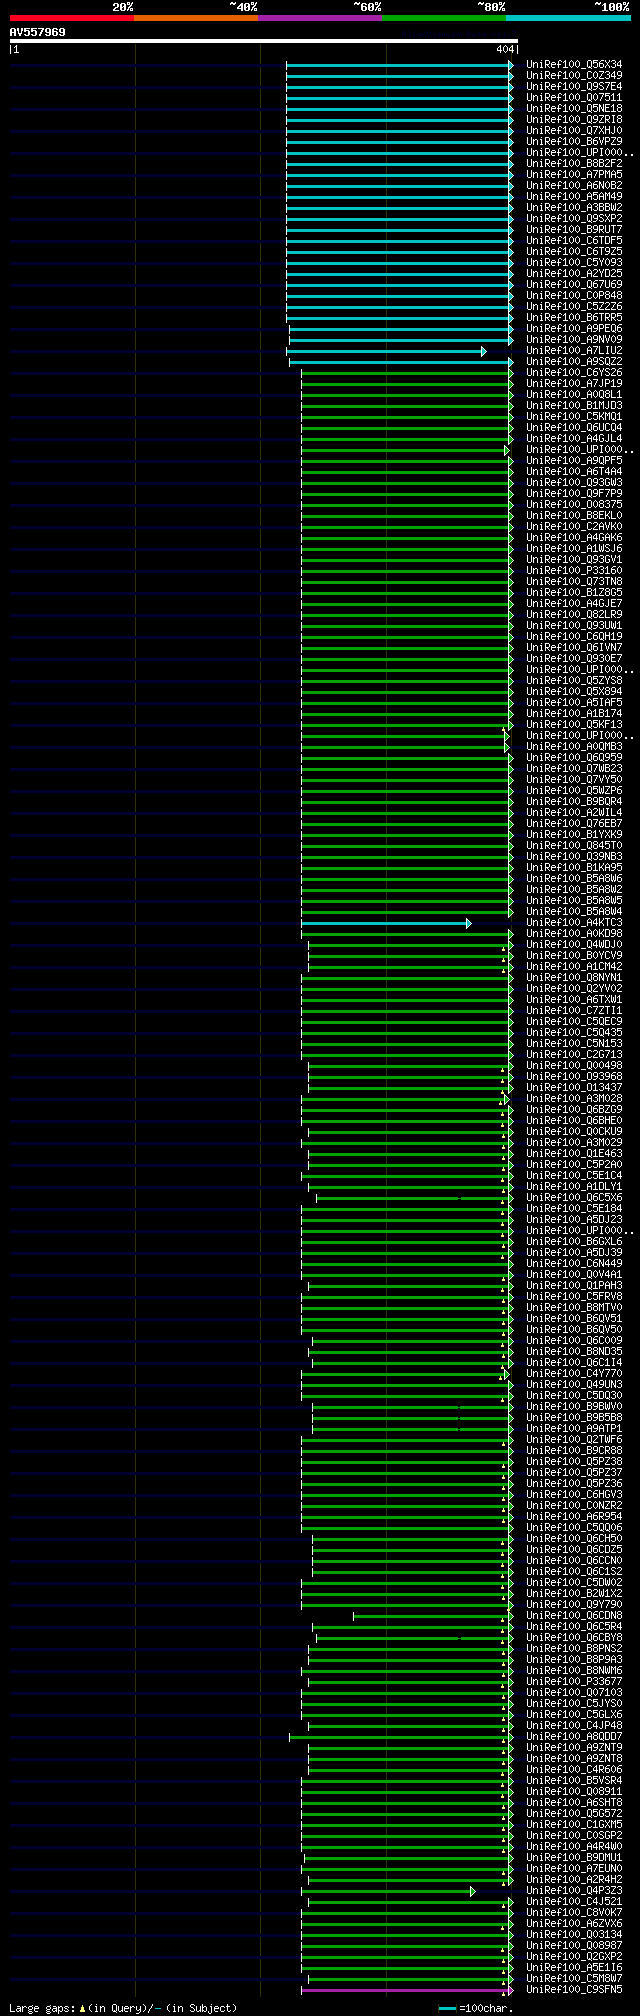640x2016 pixels.
Task: Select label UniRef100_B9RUT7
Action: pyautogui.click(x=574, y=230)
